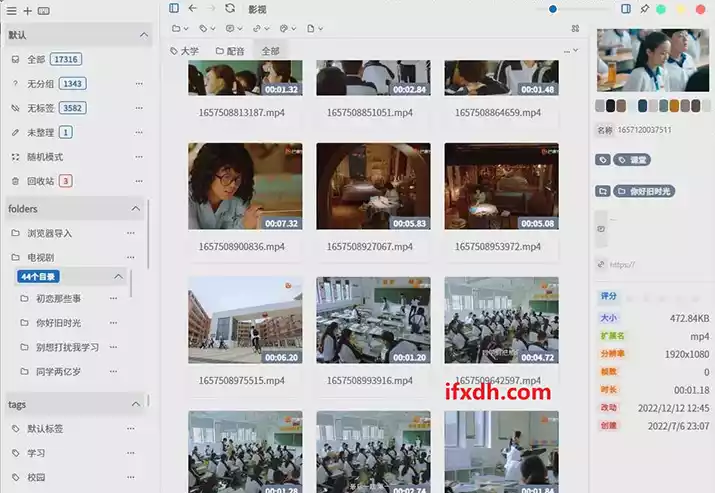Open more options for 初恋那些事
Screen dimensions: 715x493
(x=114, y=298)
